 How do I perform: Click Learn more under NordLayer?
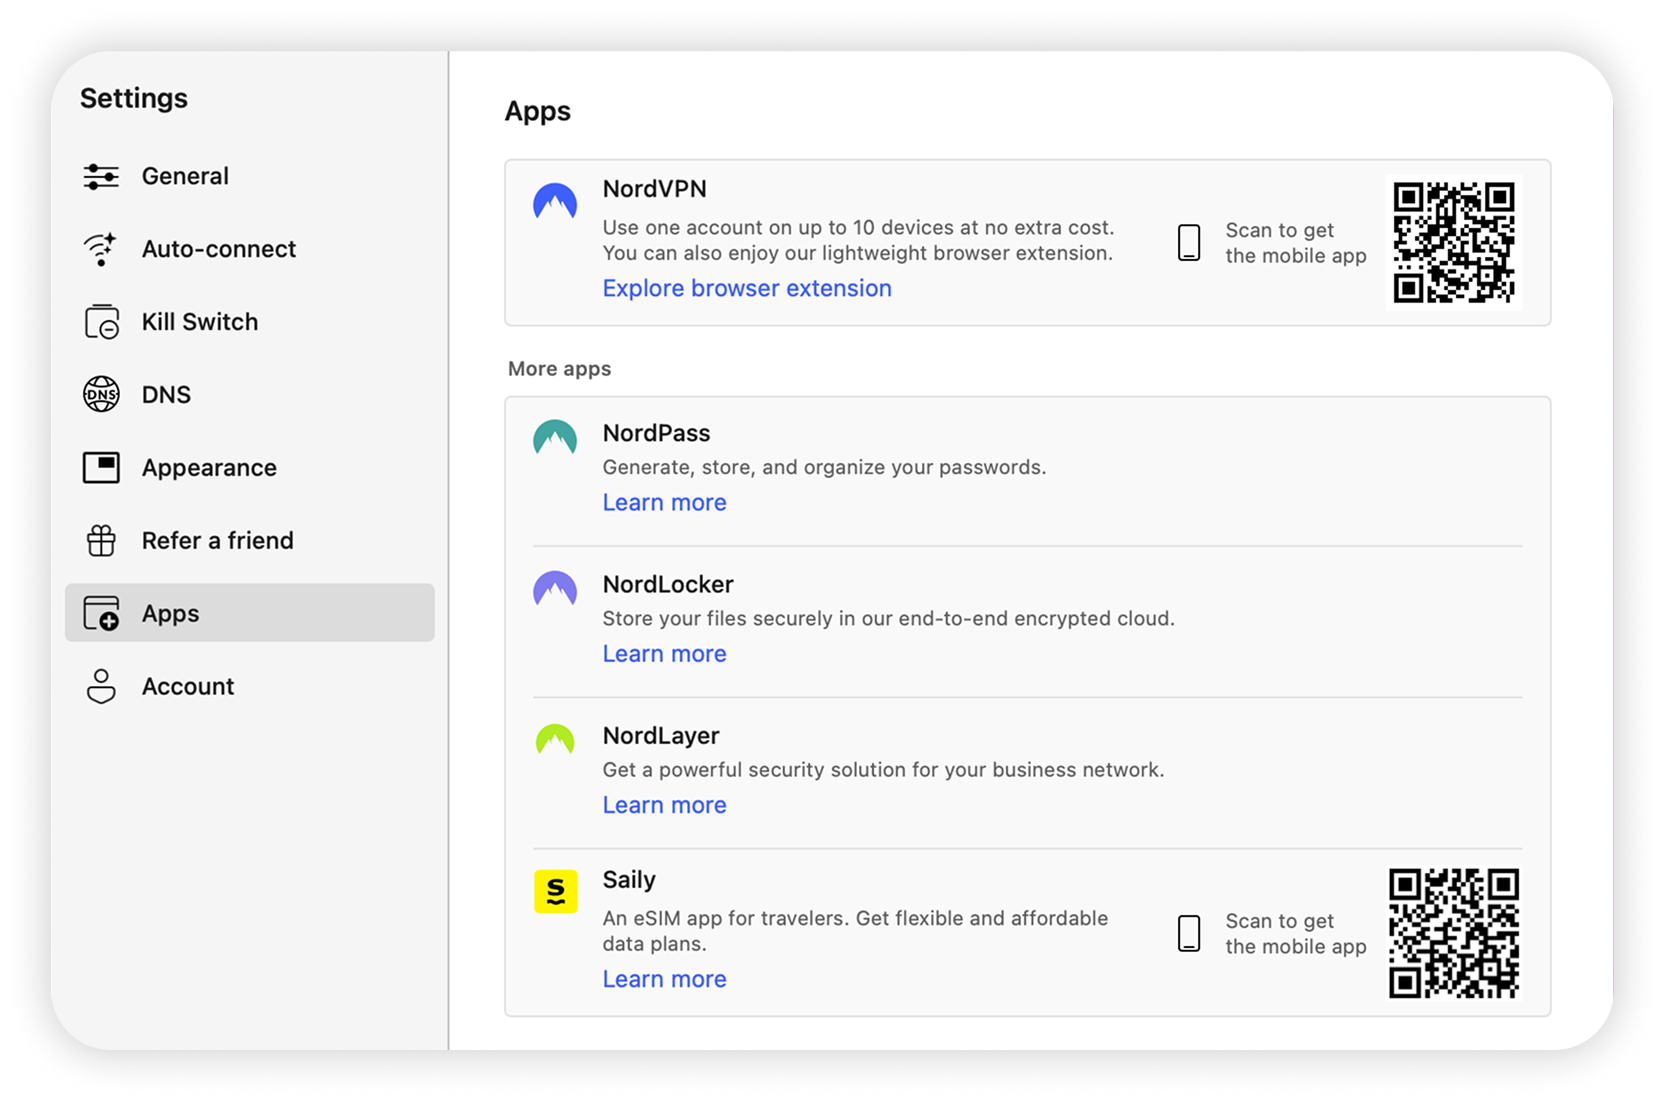pos(664,805)
